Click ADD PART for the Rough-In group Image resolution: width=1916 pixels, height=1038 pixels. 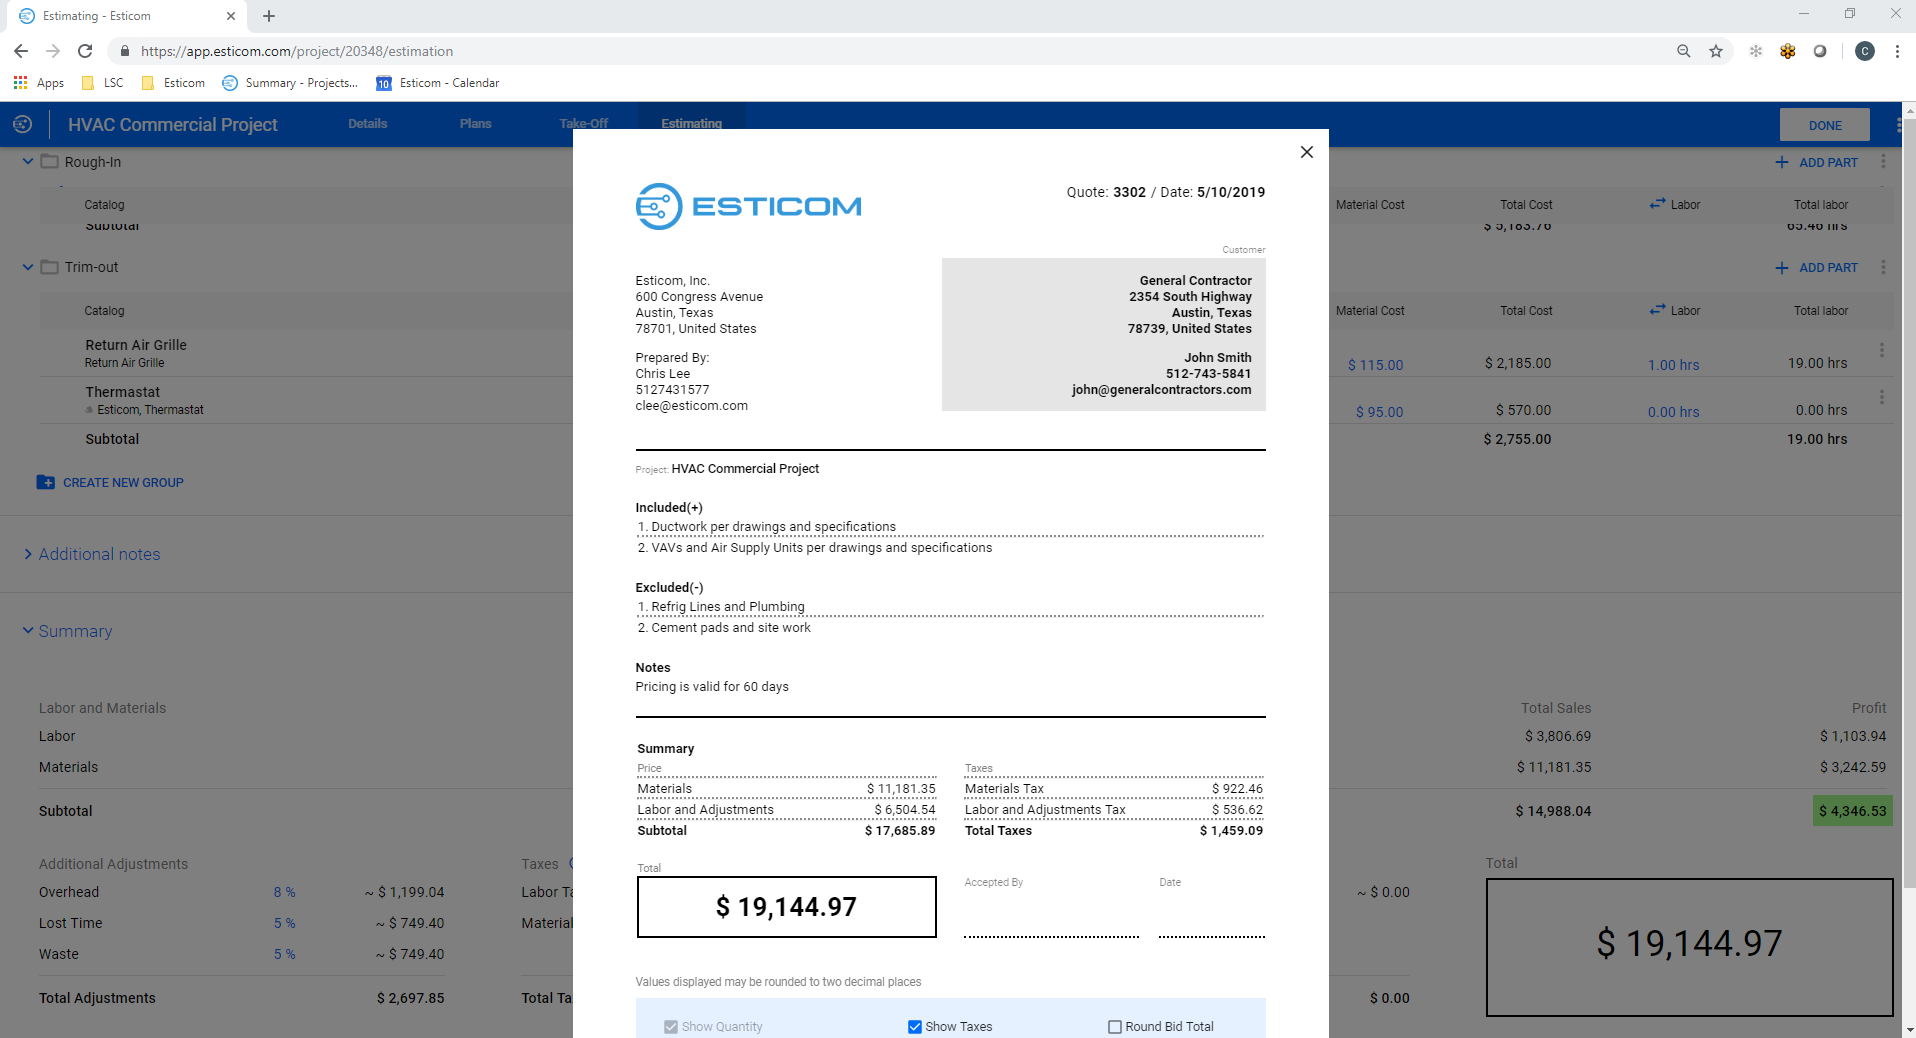[x=1816, y=162]
